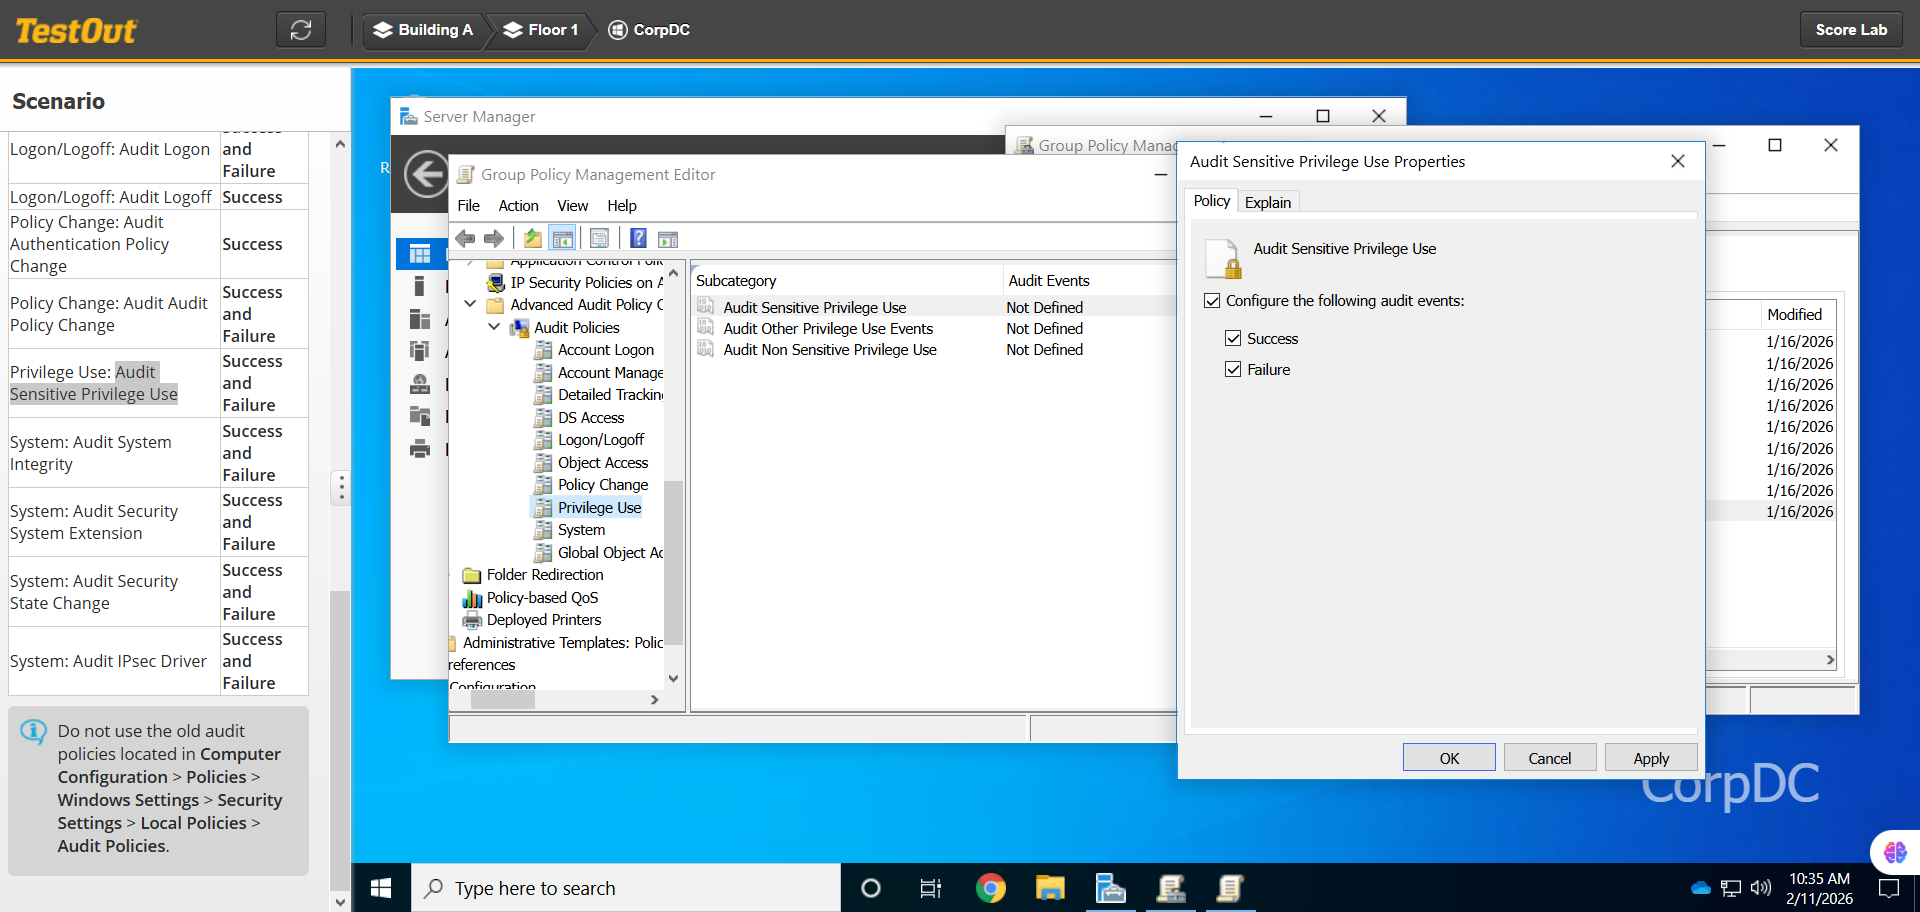Click Show/Hide Action Pane toolbar icon
The height and width of the screenshot is (912, 1920).
(668, 239)
